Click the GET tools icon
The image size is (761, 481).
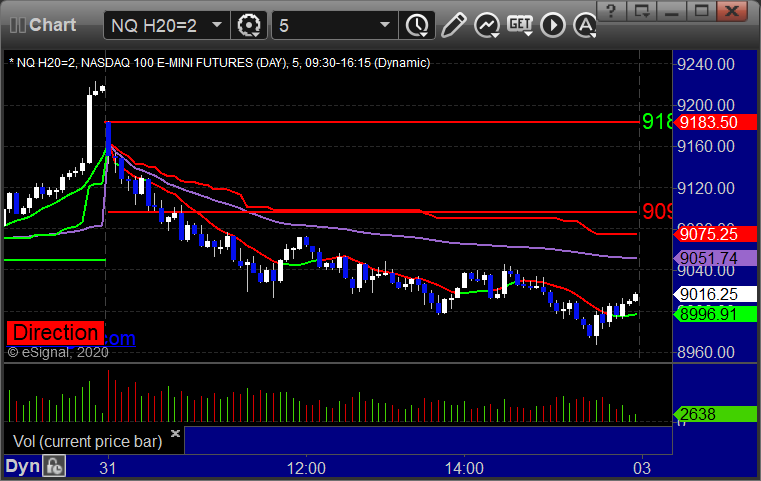point(519,24)
